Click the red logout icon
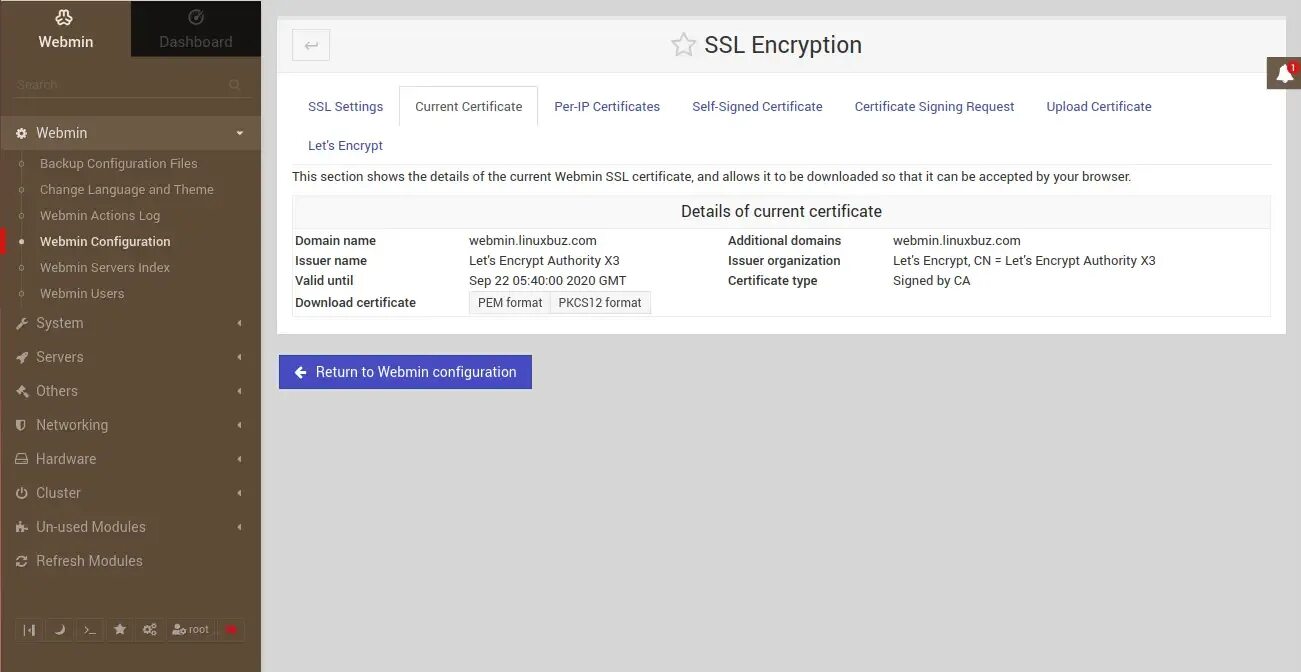Image resolution: width=1301 pixels, height=672 pixels. (x=231, y=629)
